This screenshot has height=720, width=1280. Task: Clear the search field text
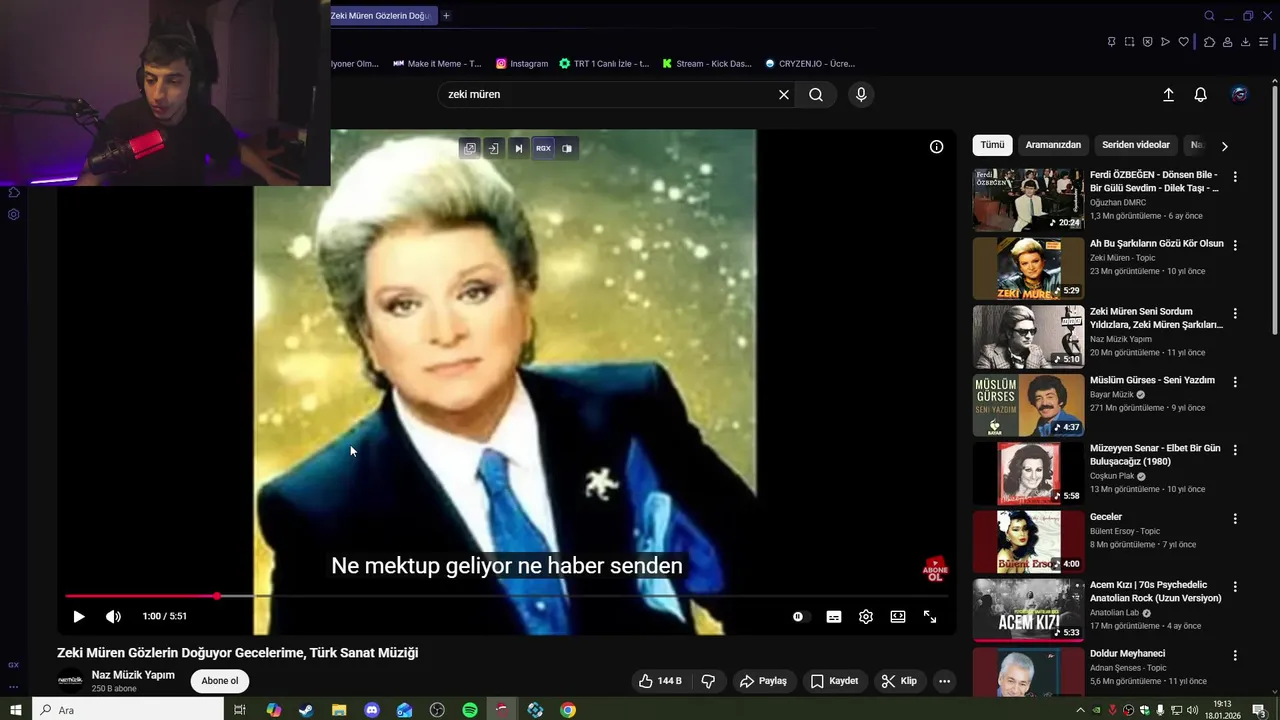(784, 94)
